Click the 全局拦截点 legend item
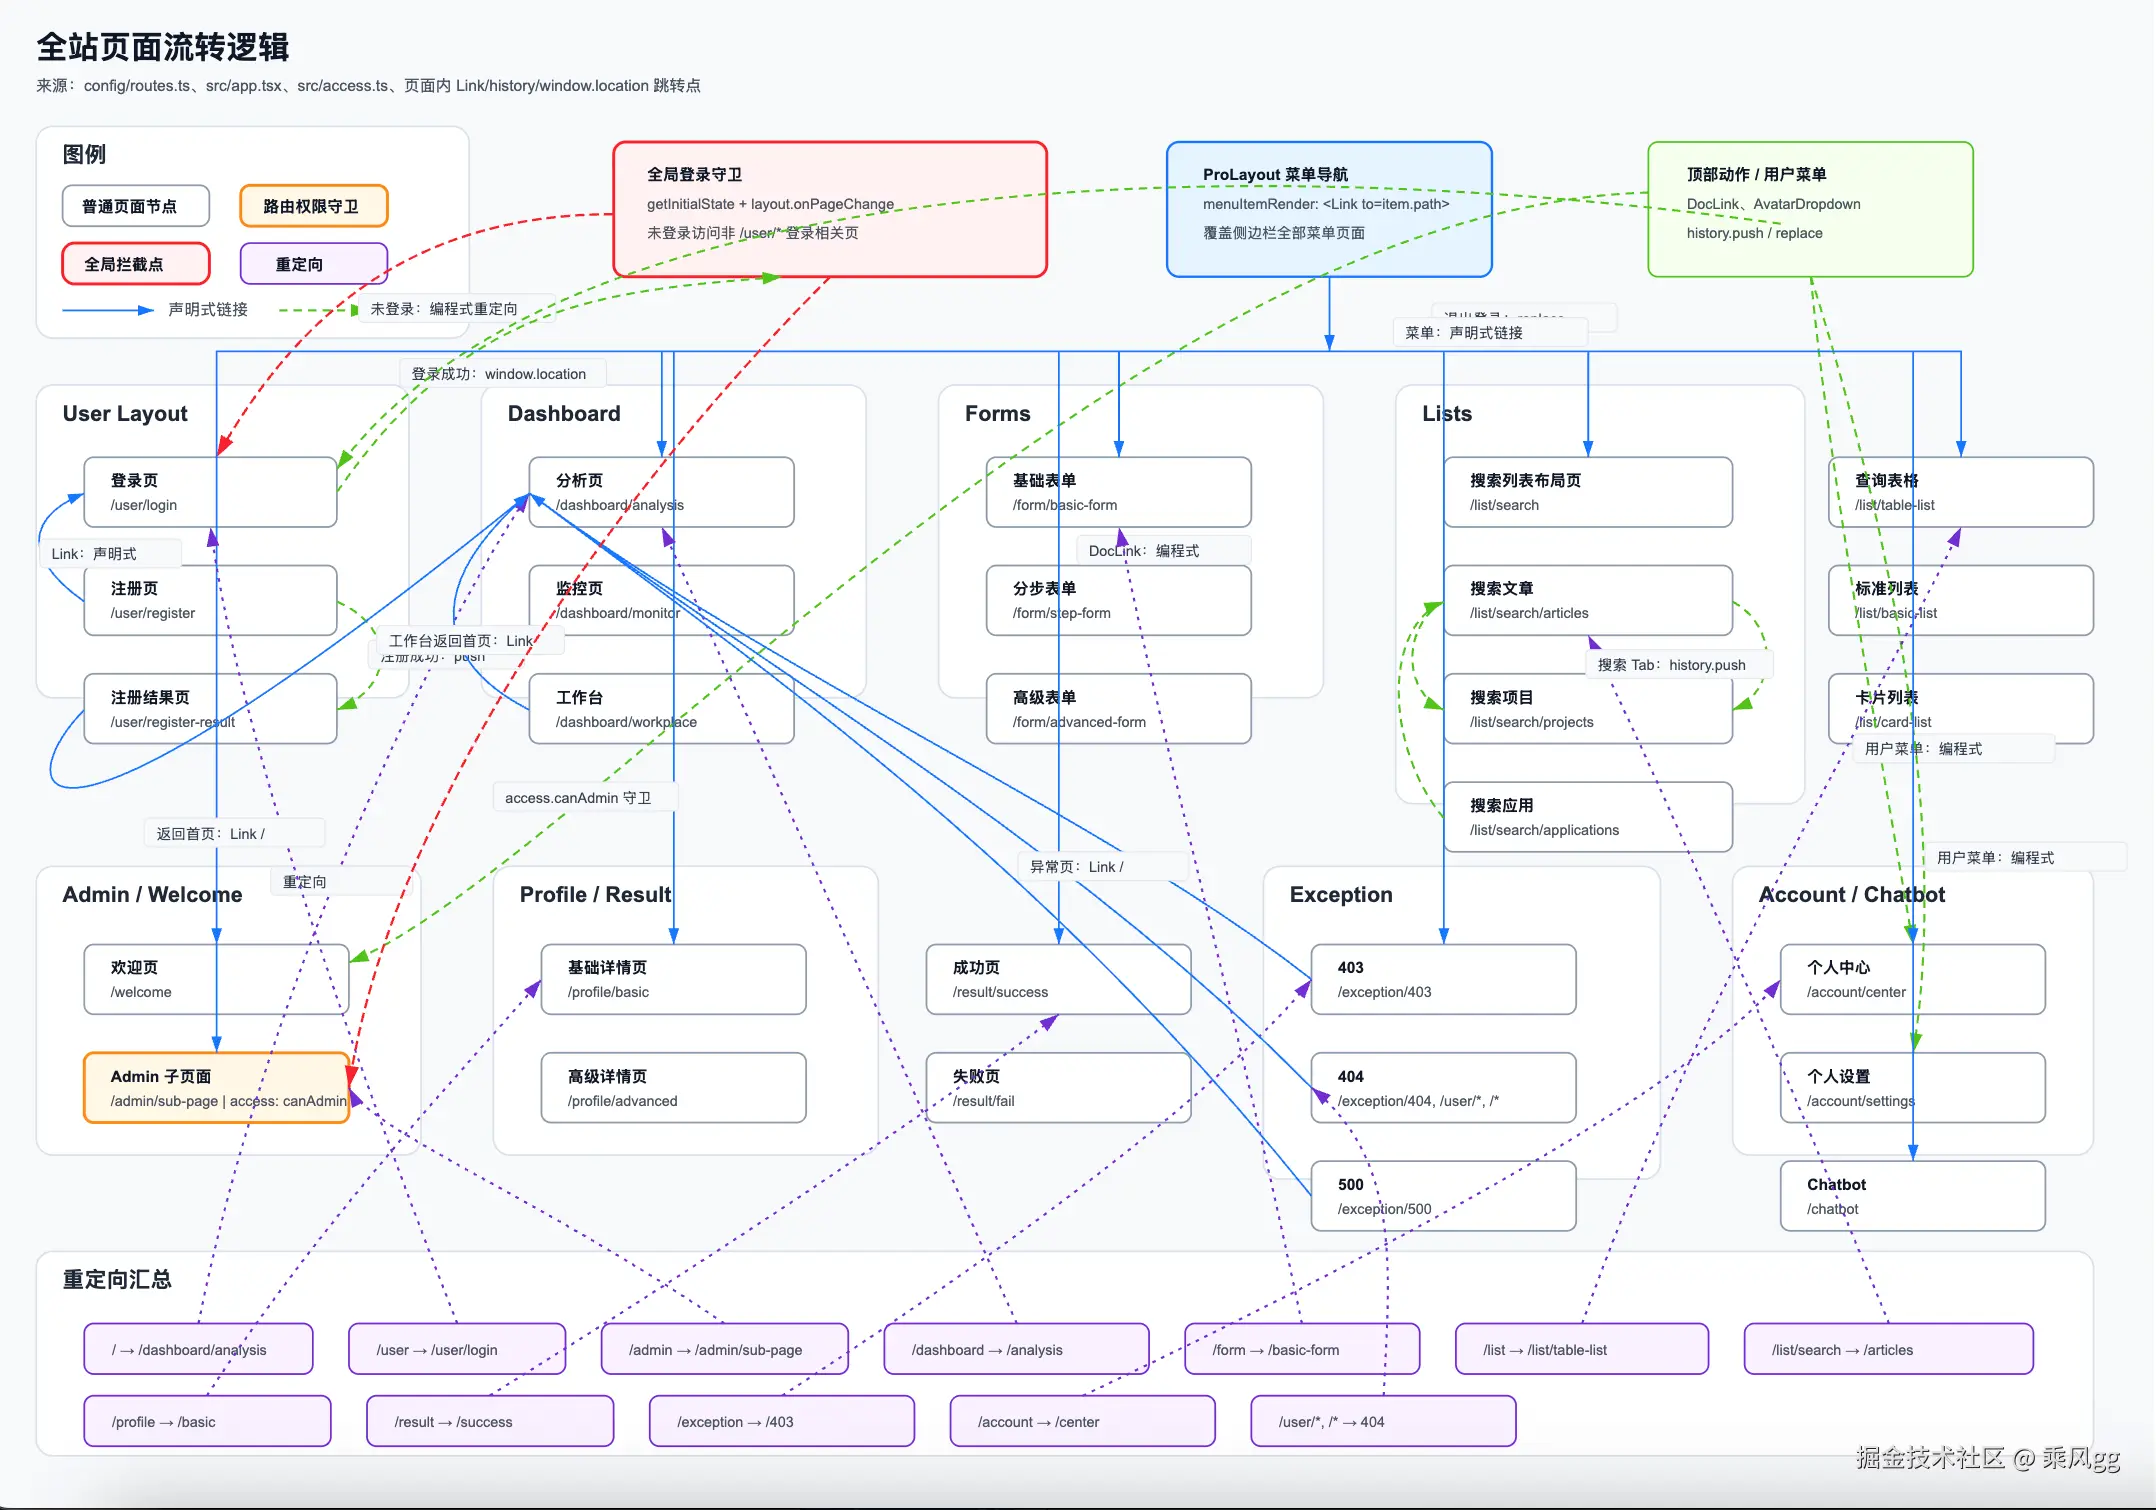This screenshot has height=1510, width=2156. 136,264
